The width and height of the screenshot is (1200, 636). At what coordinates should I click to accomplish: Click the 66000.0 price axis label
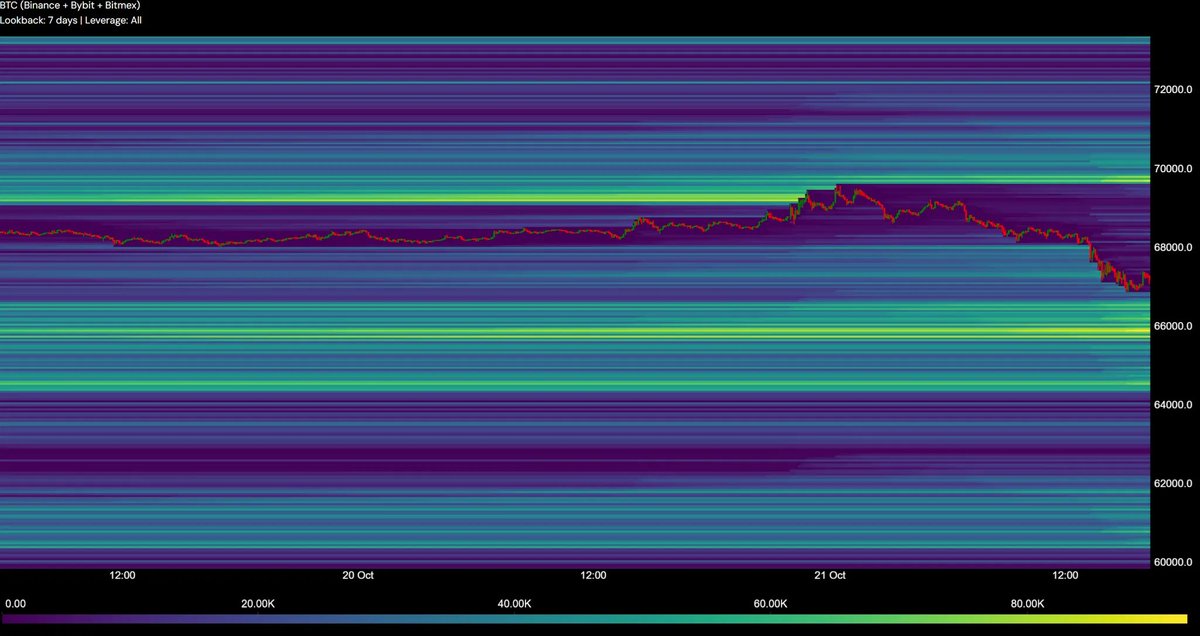[1174, 326]
